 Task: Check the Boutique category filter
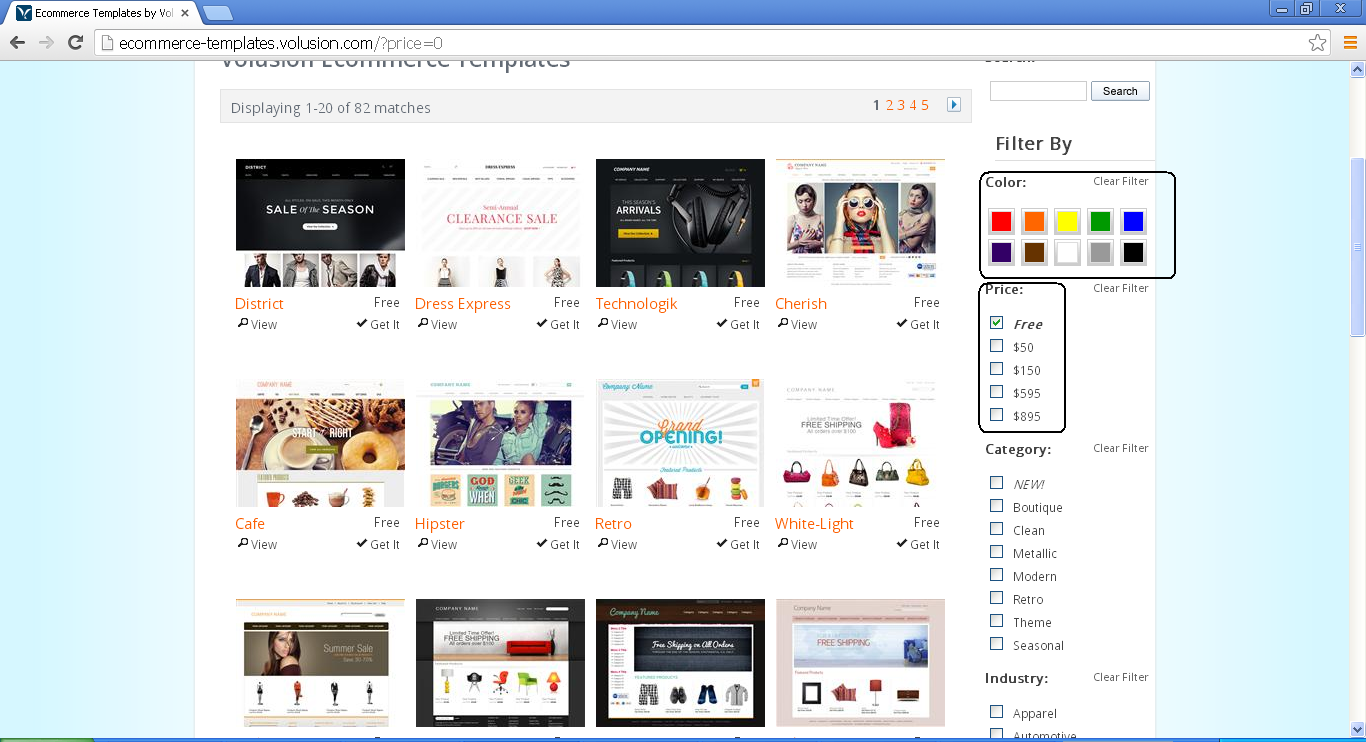coord(996,506)
